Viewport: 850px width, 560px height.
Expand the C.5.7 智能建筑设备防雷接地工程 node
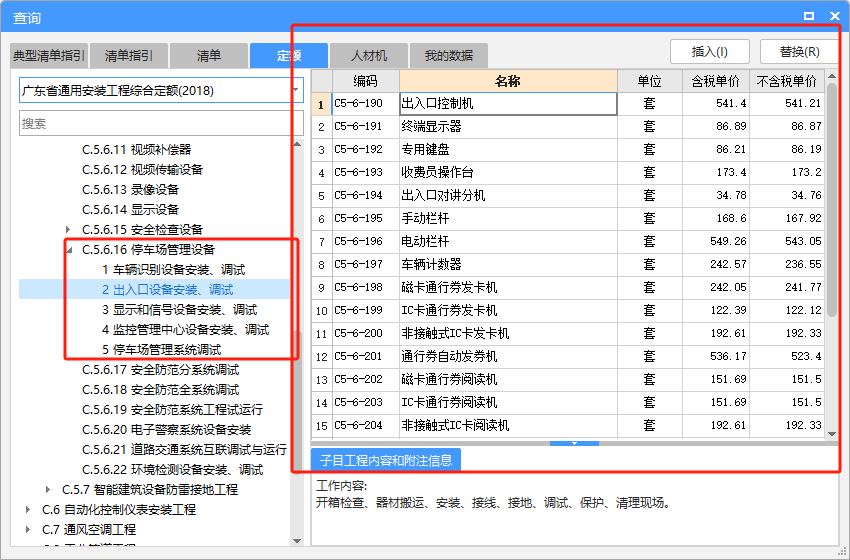48,490
